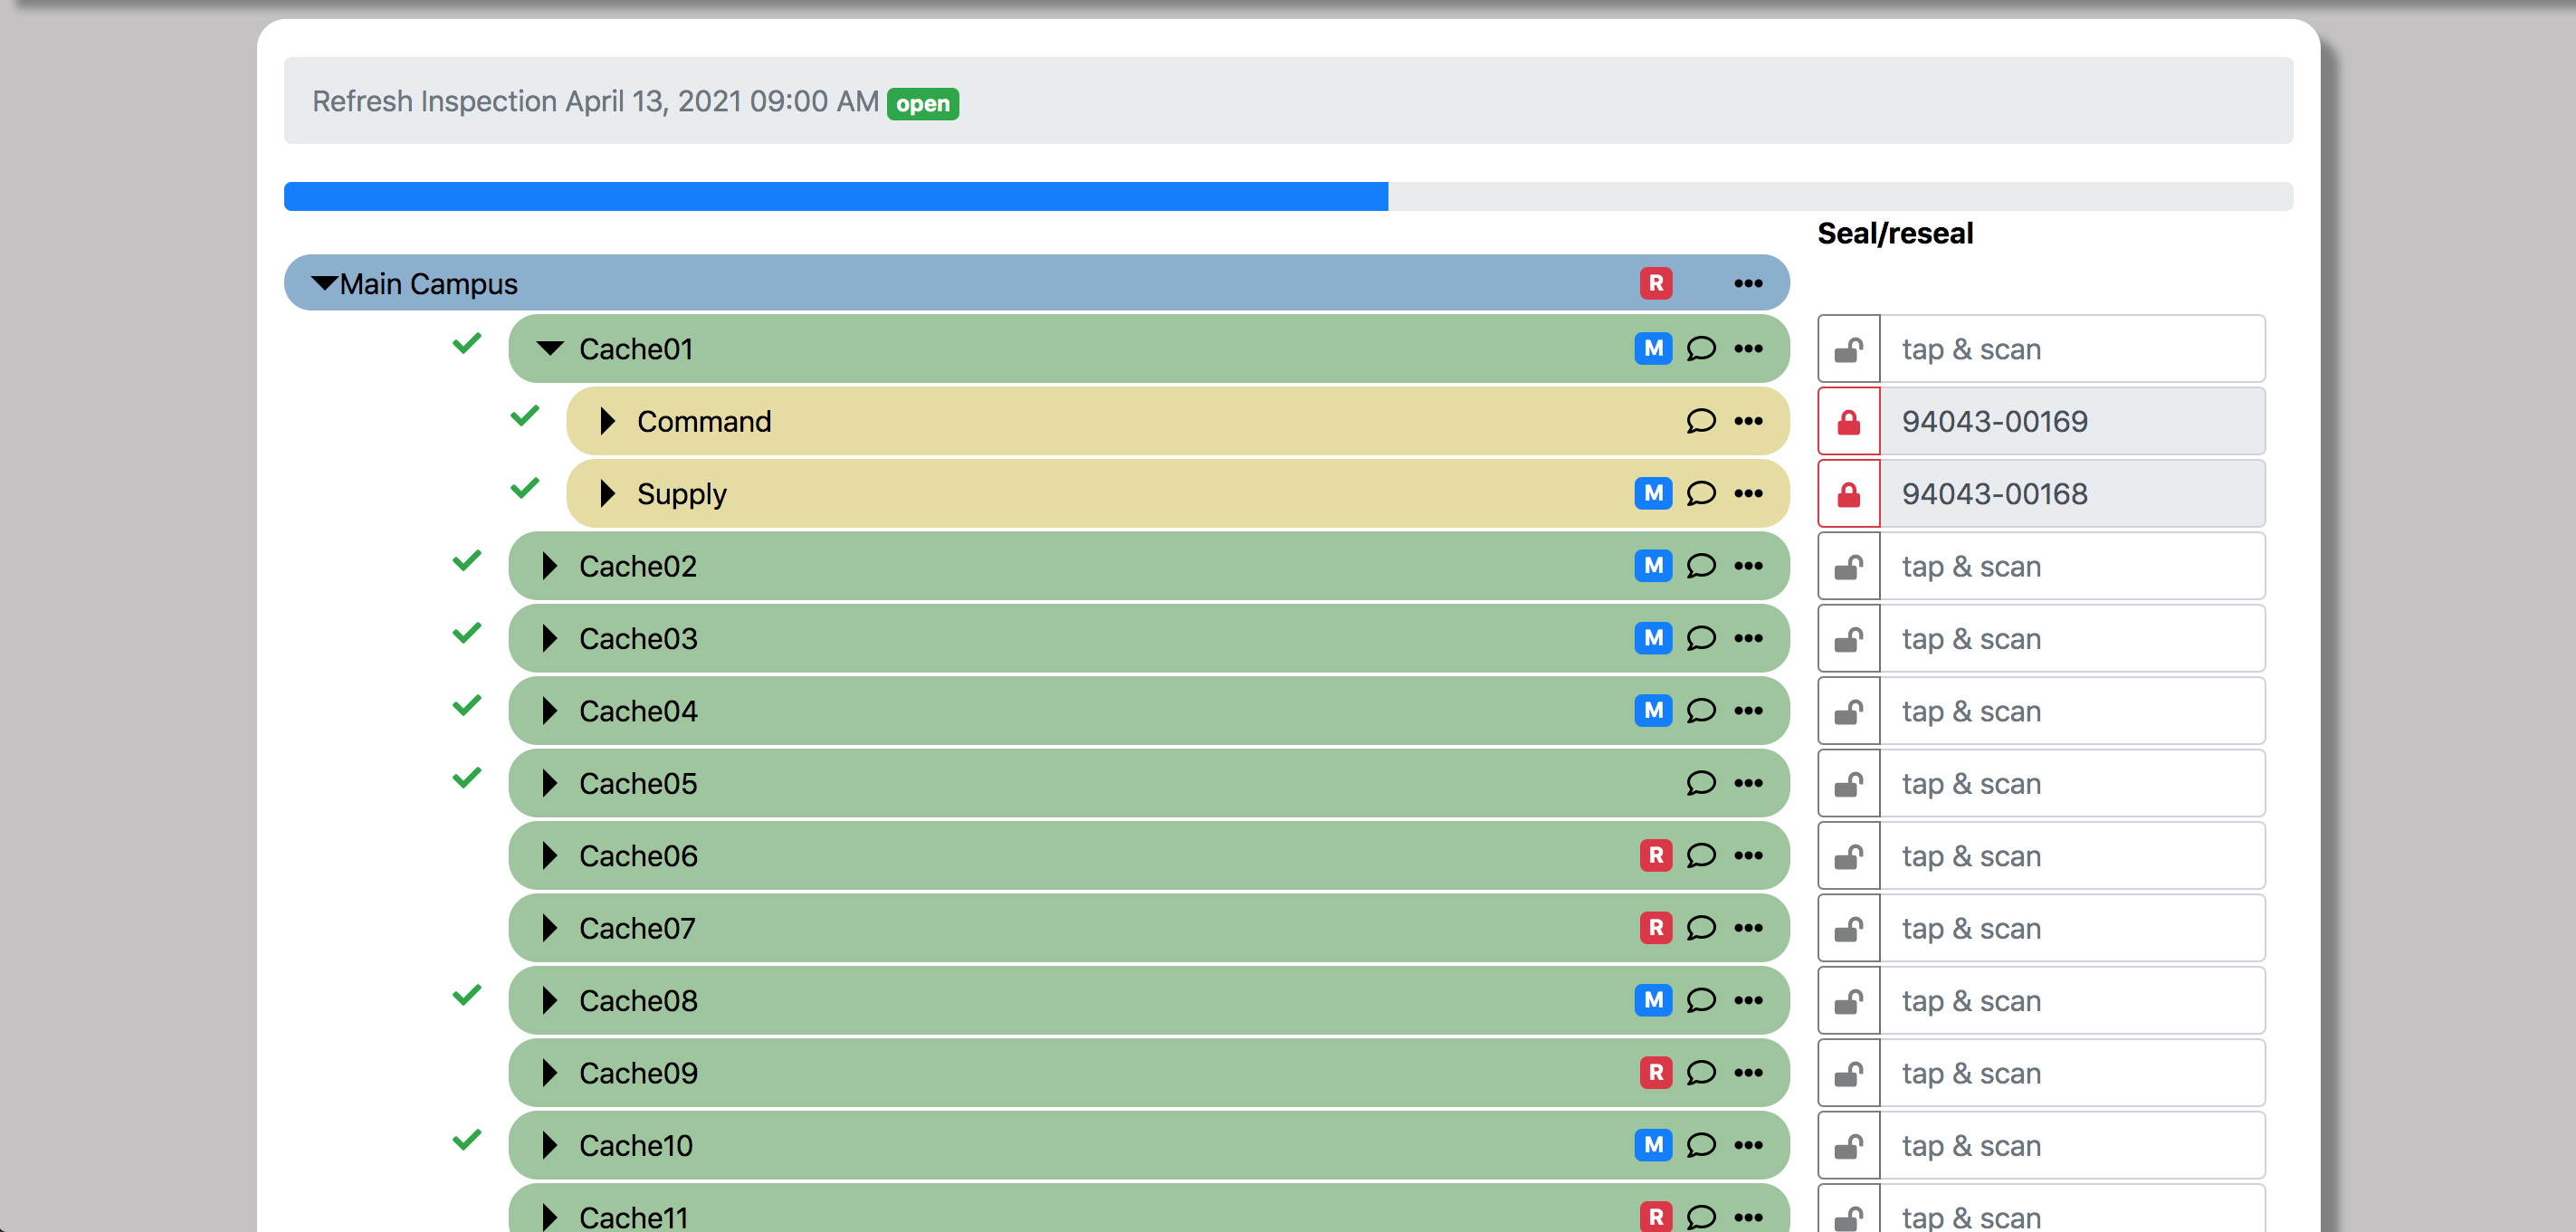
Task: Click the inspection progress bar
Action: [x=1288, y=196]
